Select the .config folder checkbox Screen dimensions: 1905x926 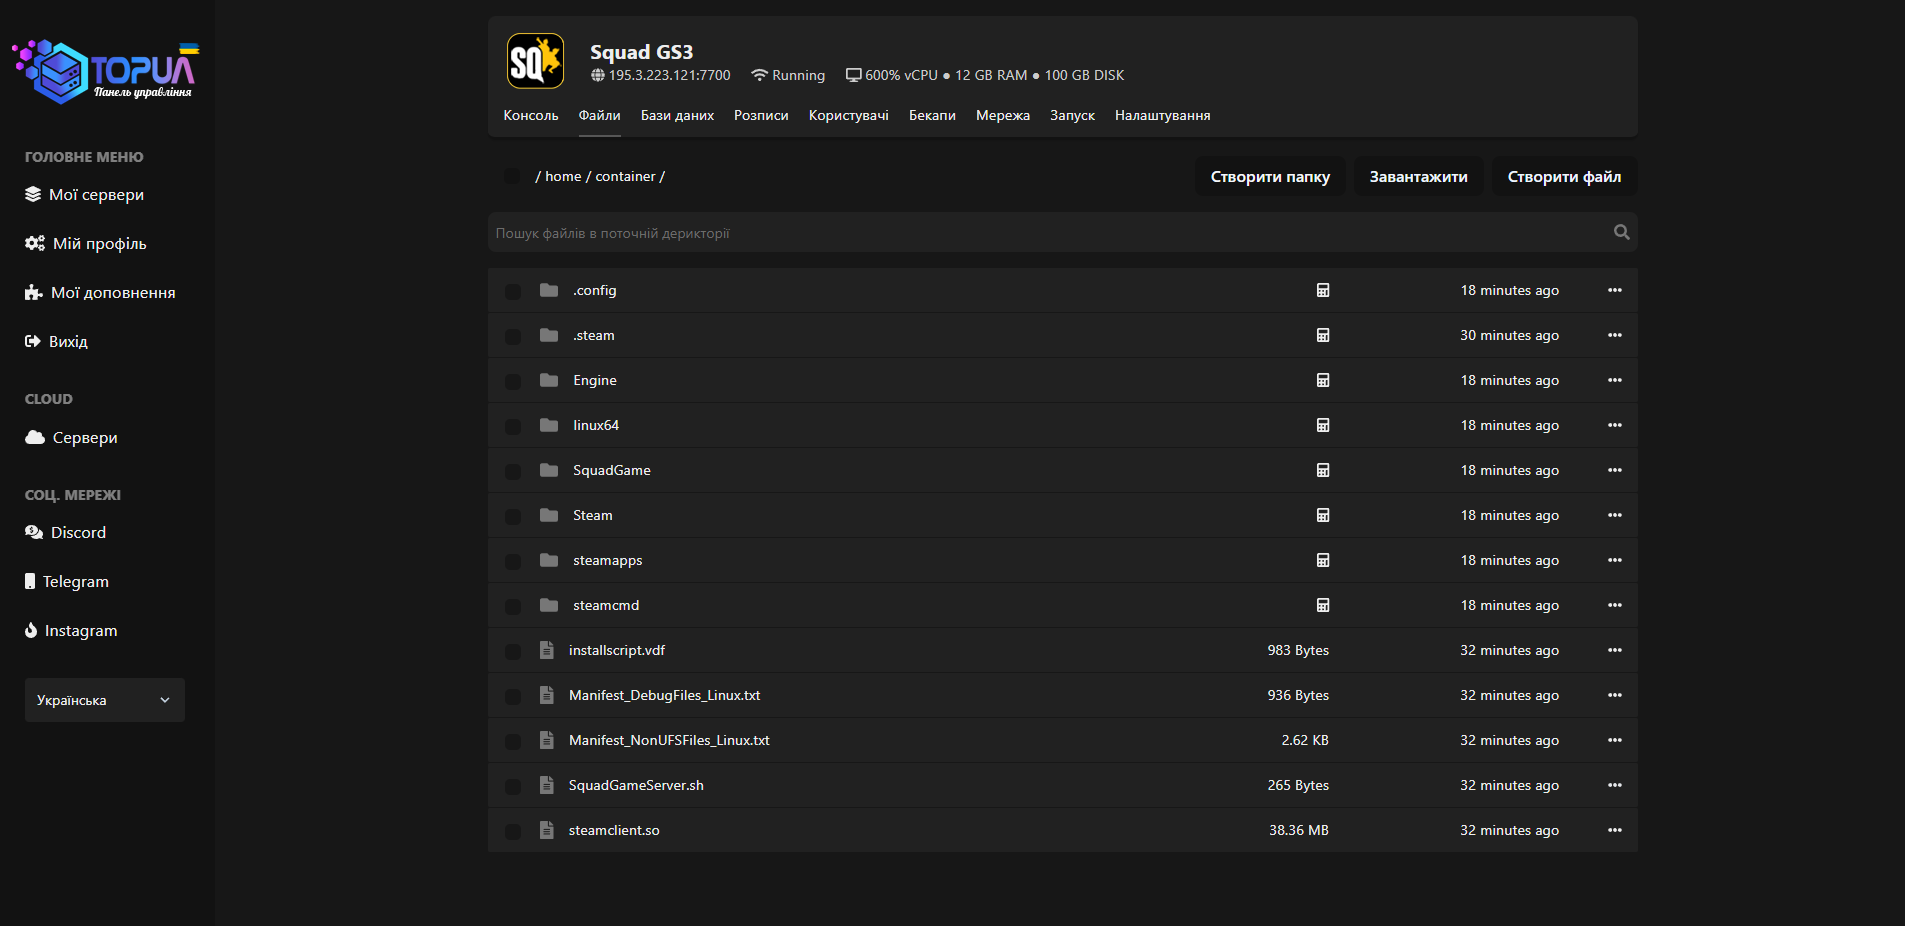click(x=513, y=291)
